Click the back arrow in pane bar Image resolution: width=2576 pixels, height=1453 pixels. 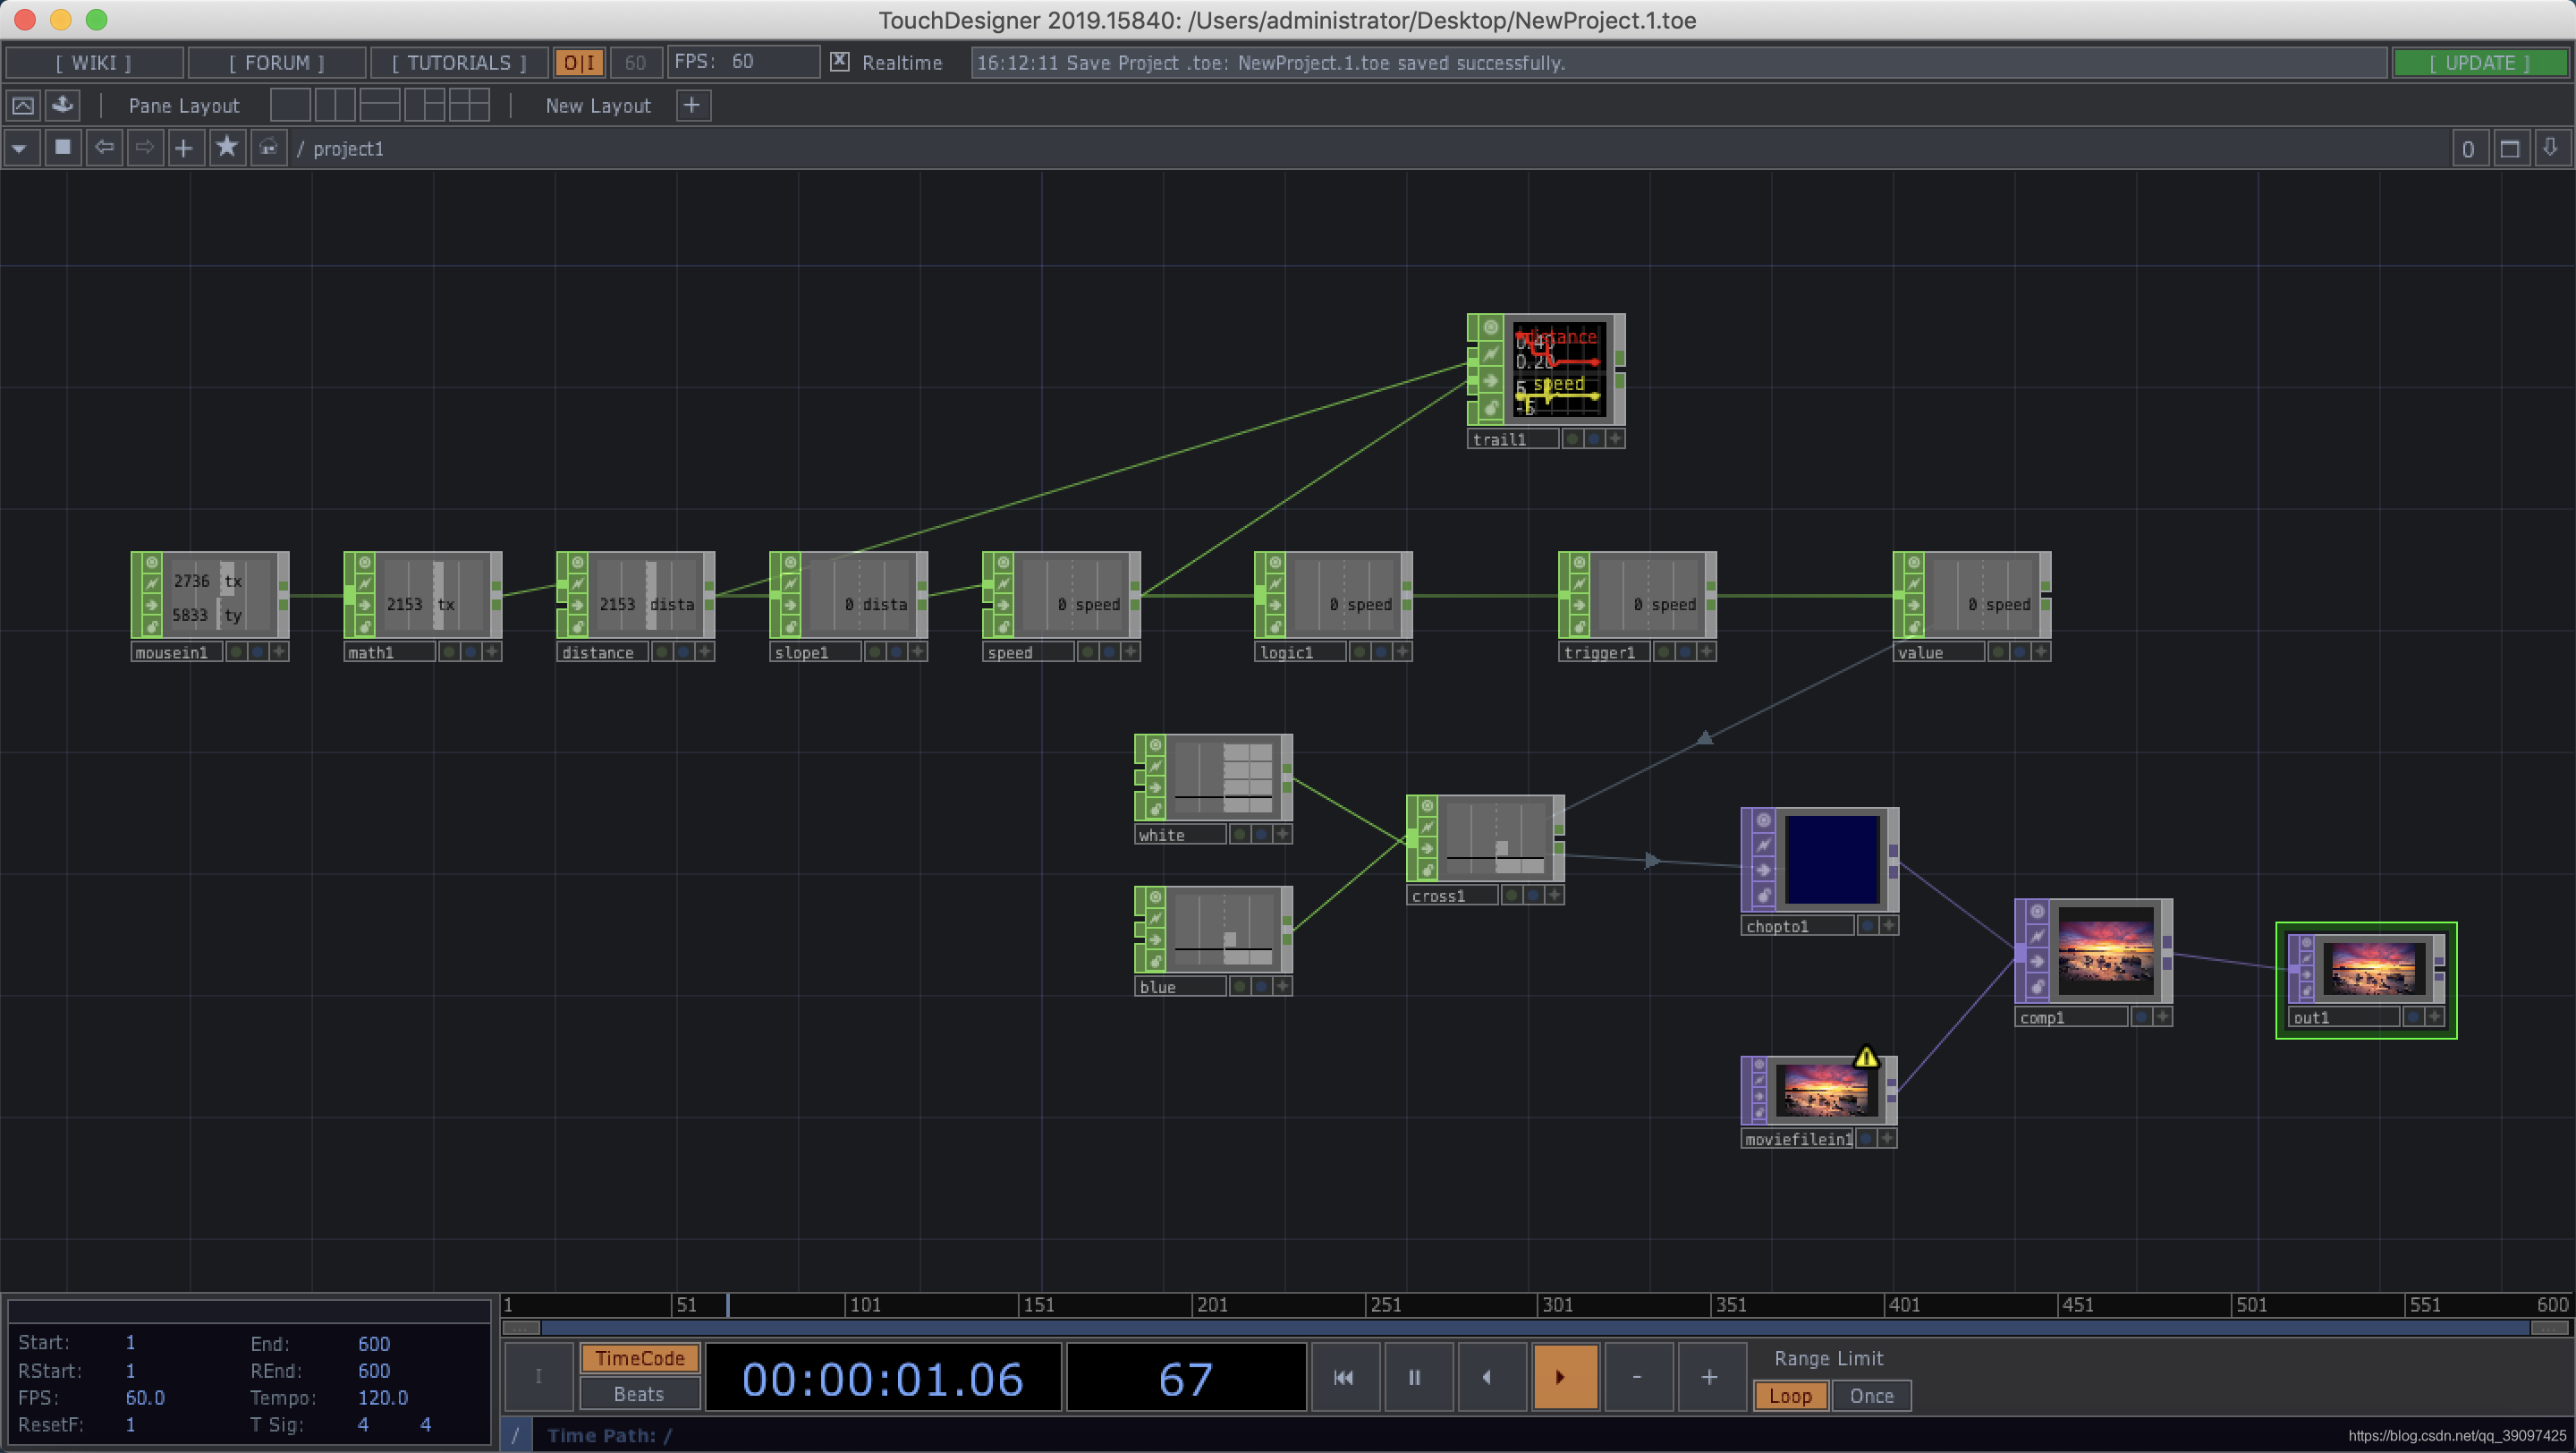point(104,148)
